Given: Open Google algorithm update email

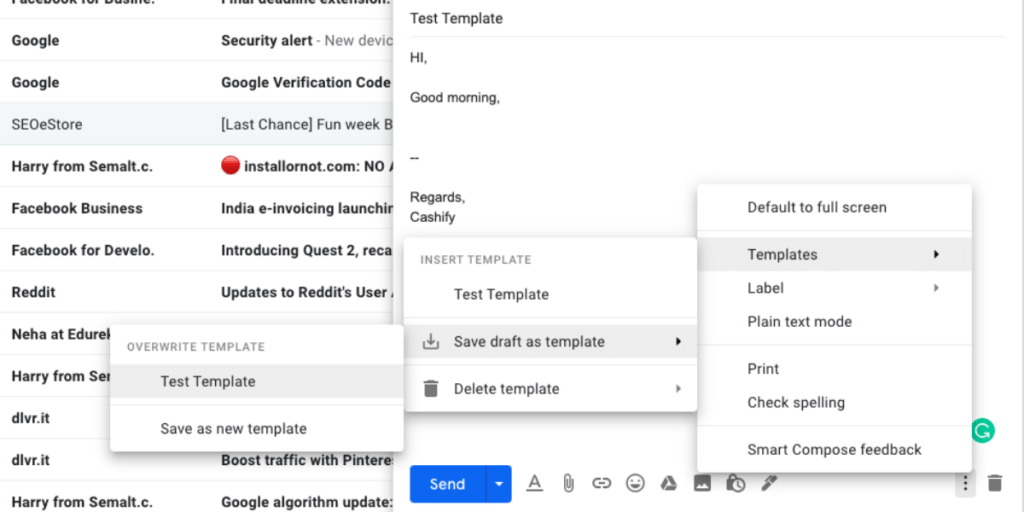Looking at the screenshot, I should click(197, 502).
